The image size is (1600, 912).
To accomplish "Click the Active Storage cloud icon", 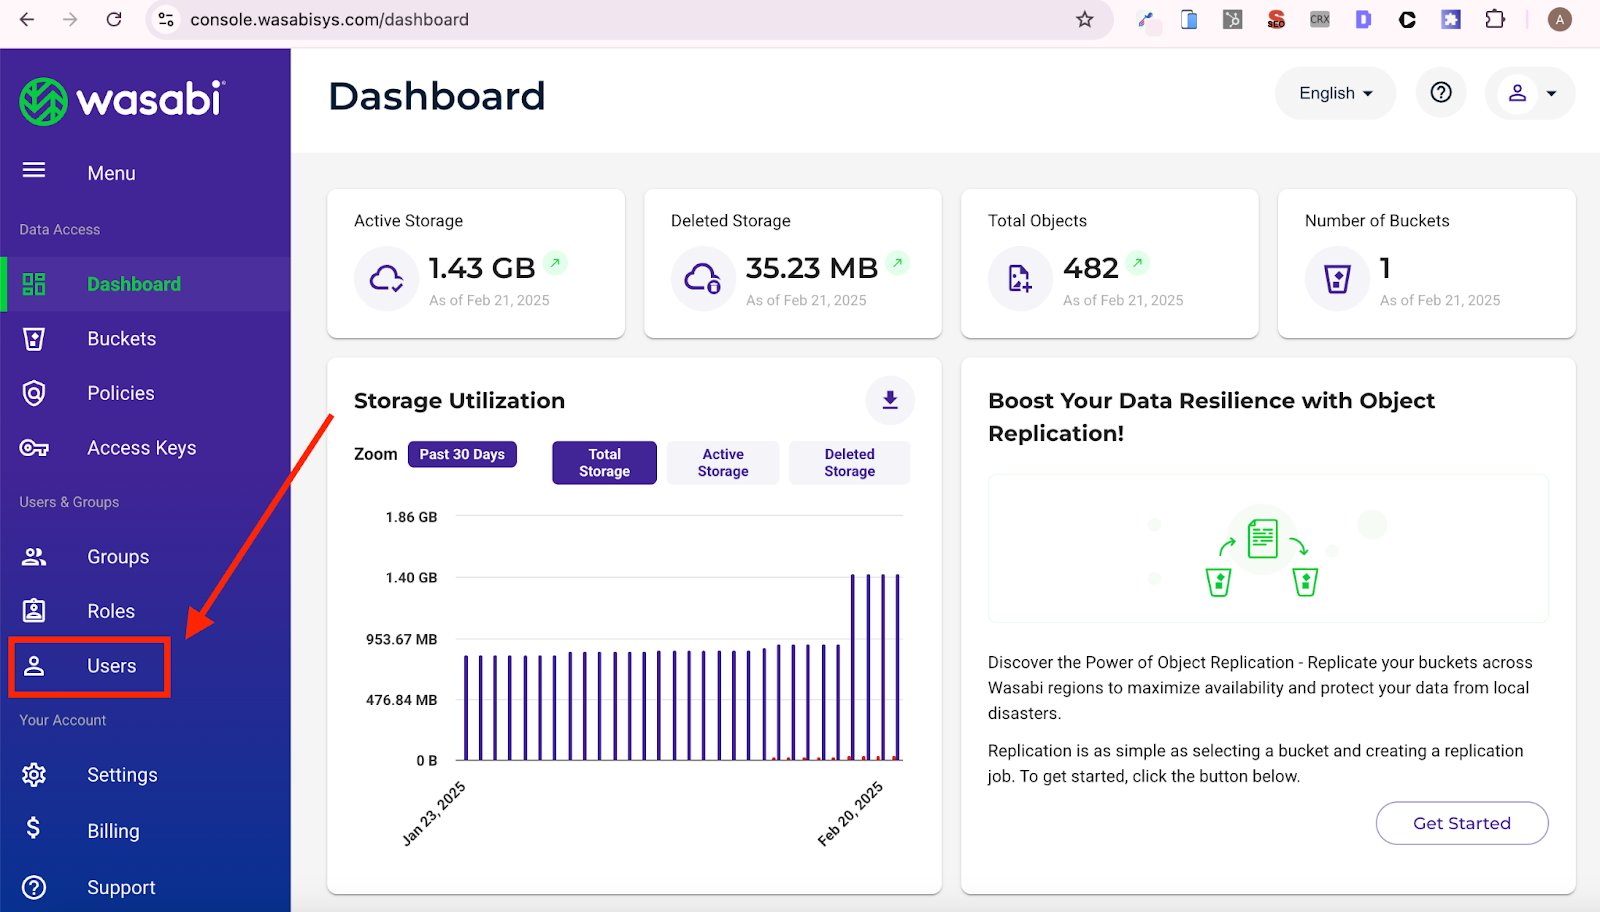I will tap(386, 279).
